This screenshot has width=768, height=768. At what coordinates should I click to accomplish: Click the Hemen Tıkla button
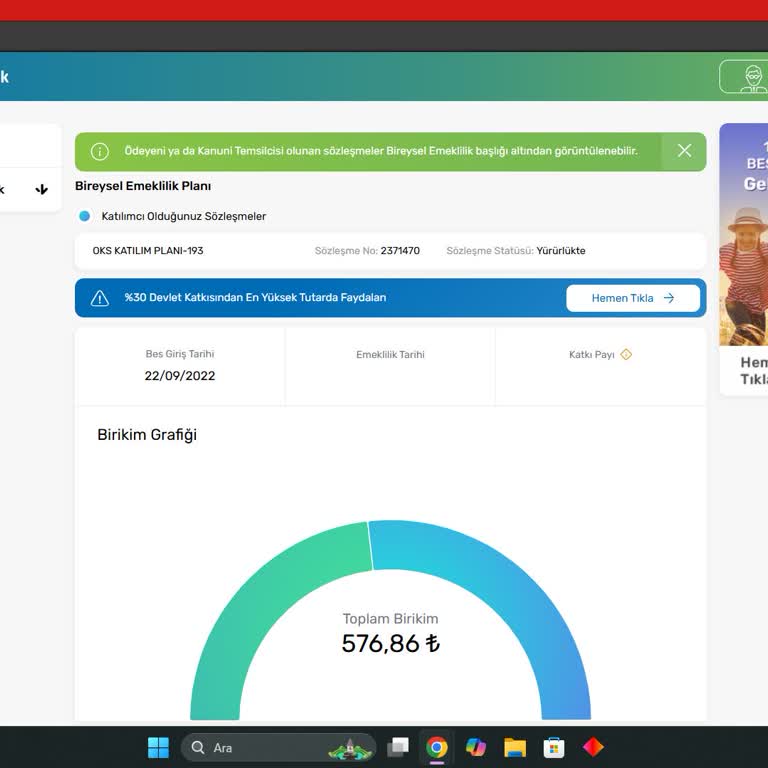pyautogui.click(x=633, y=298)
